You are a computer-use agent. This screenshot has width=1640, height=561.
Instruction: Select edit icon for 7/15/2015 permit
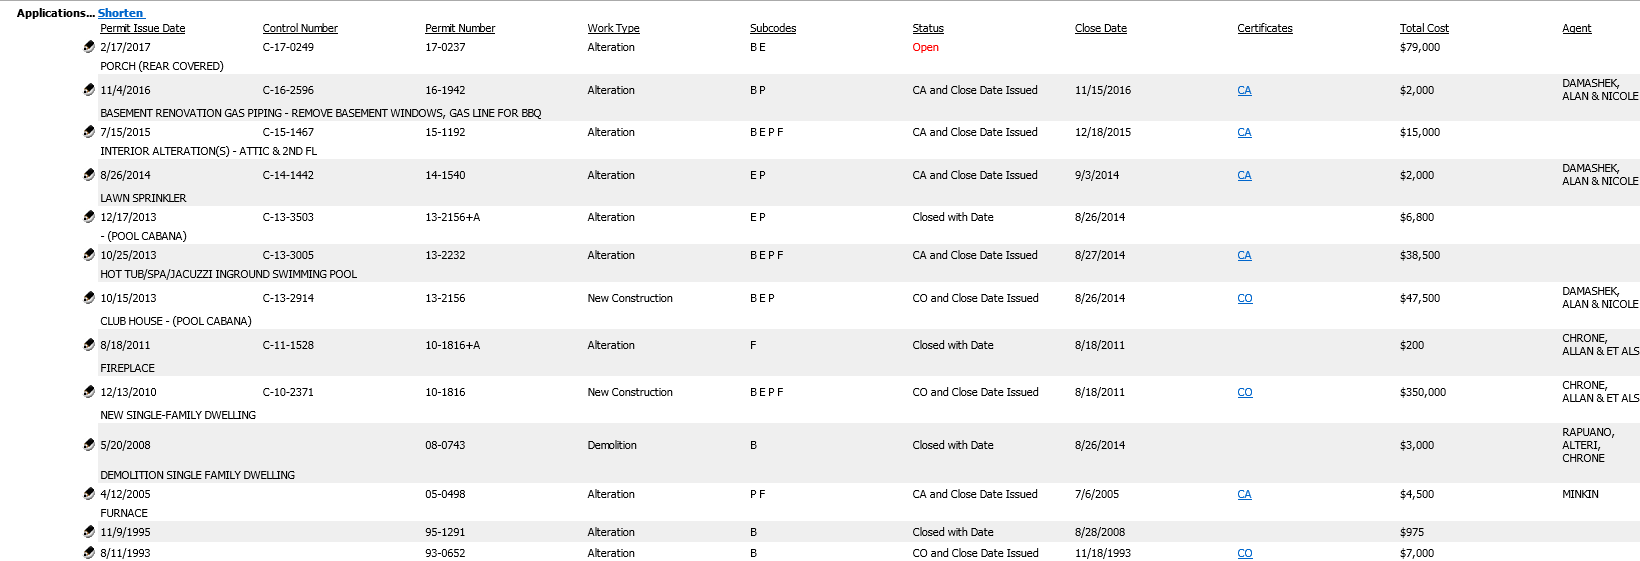(89, 131)
